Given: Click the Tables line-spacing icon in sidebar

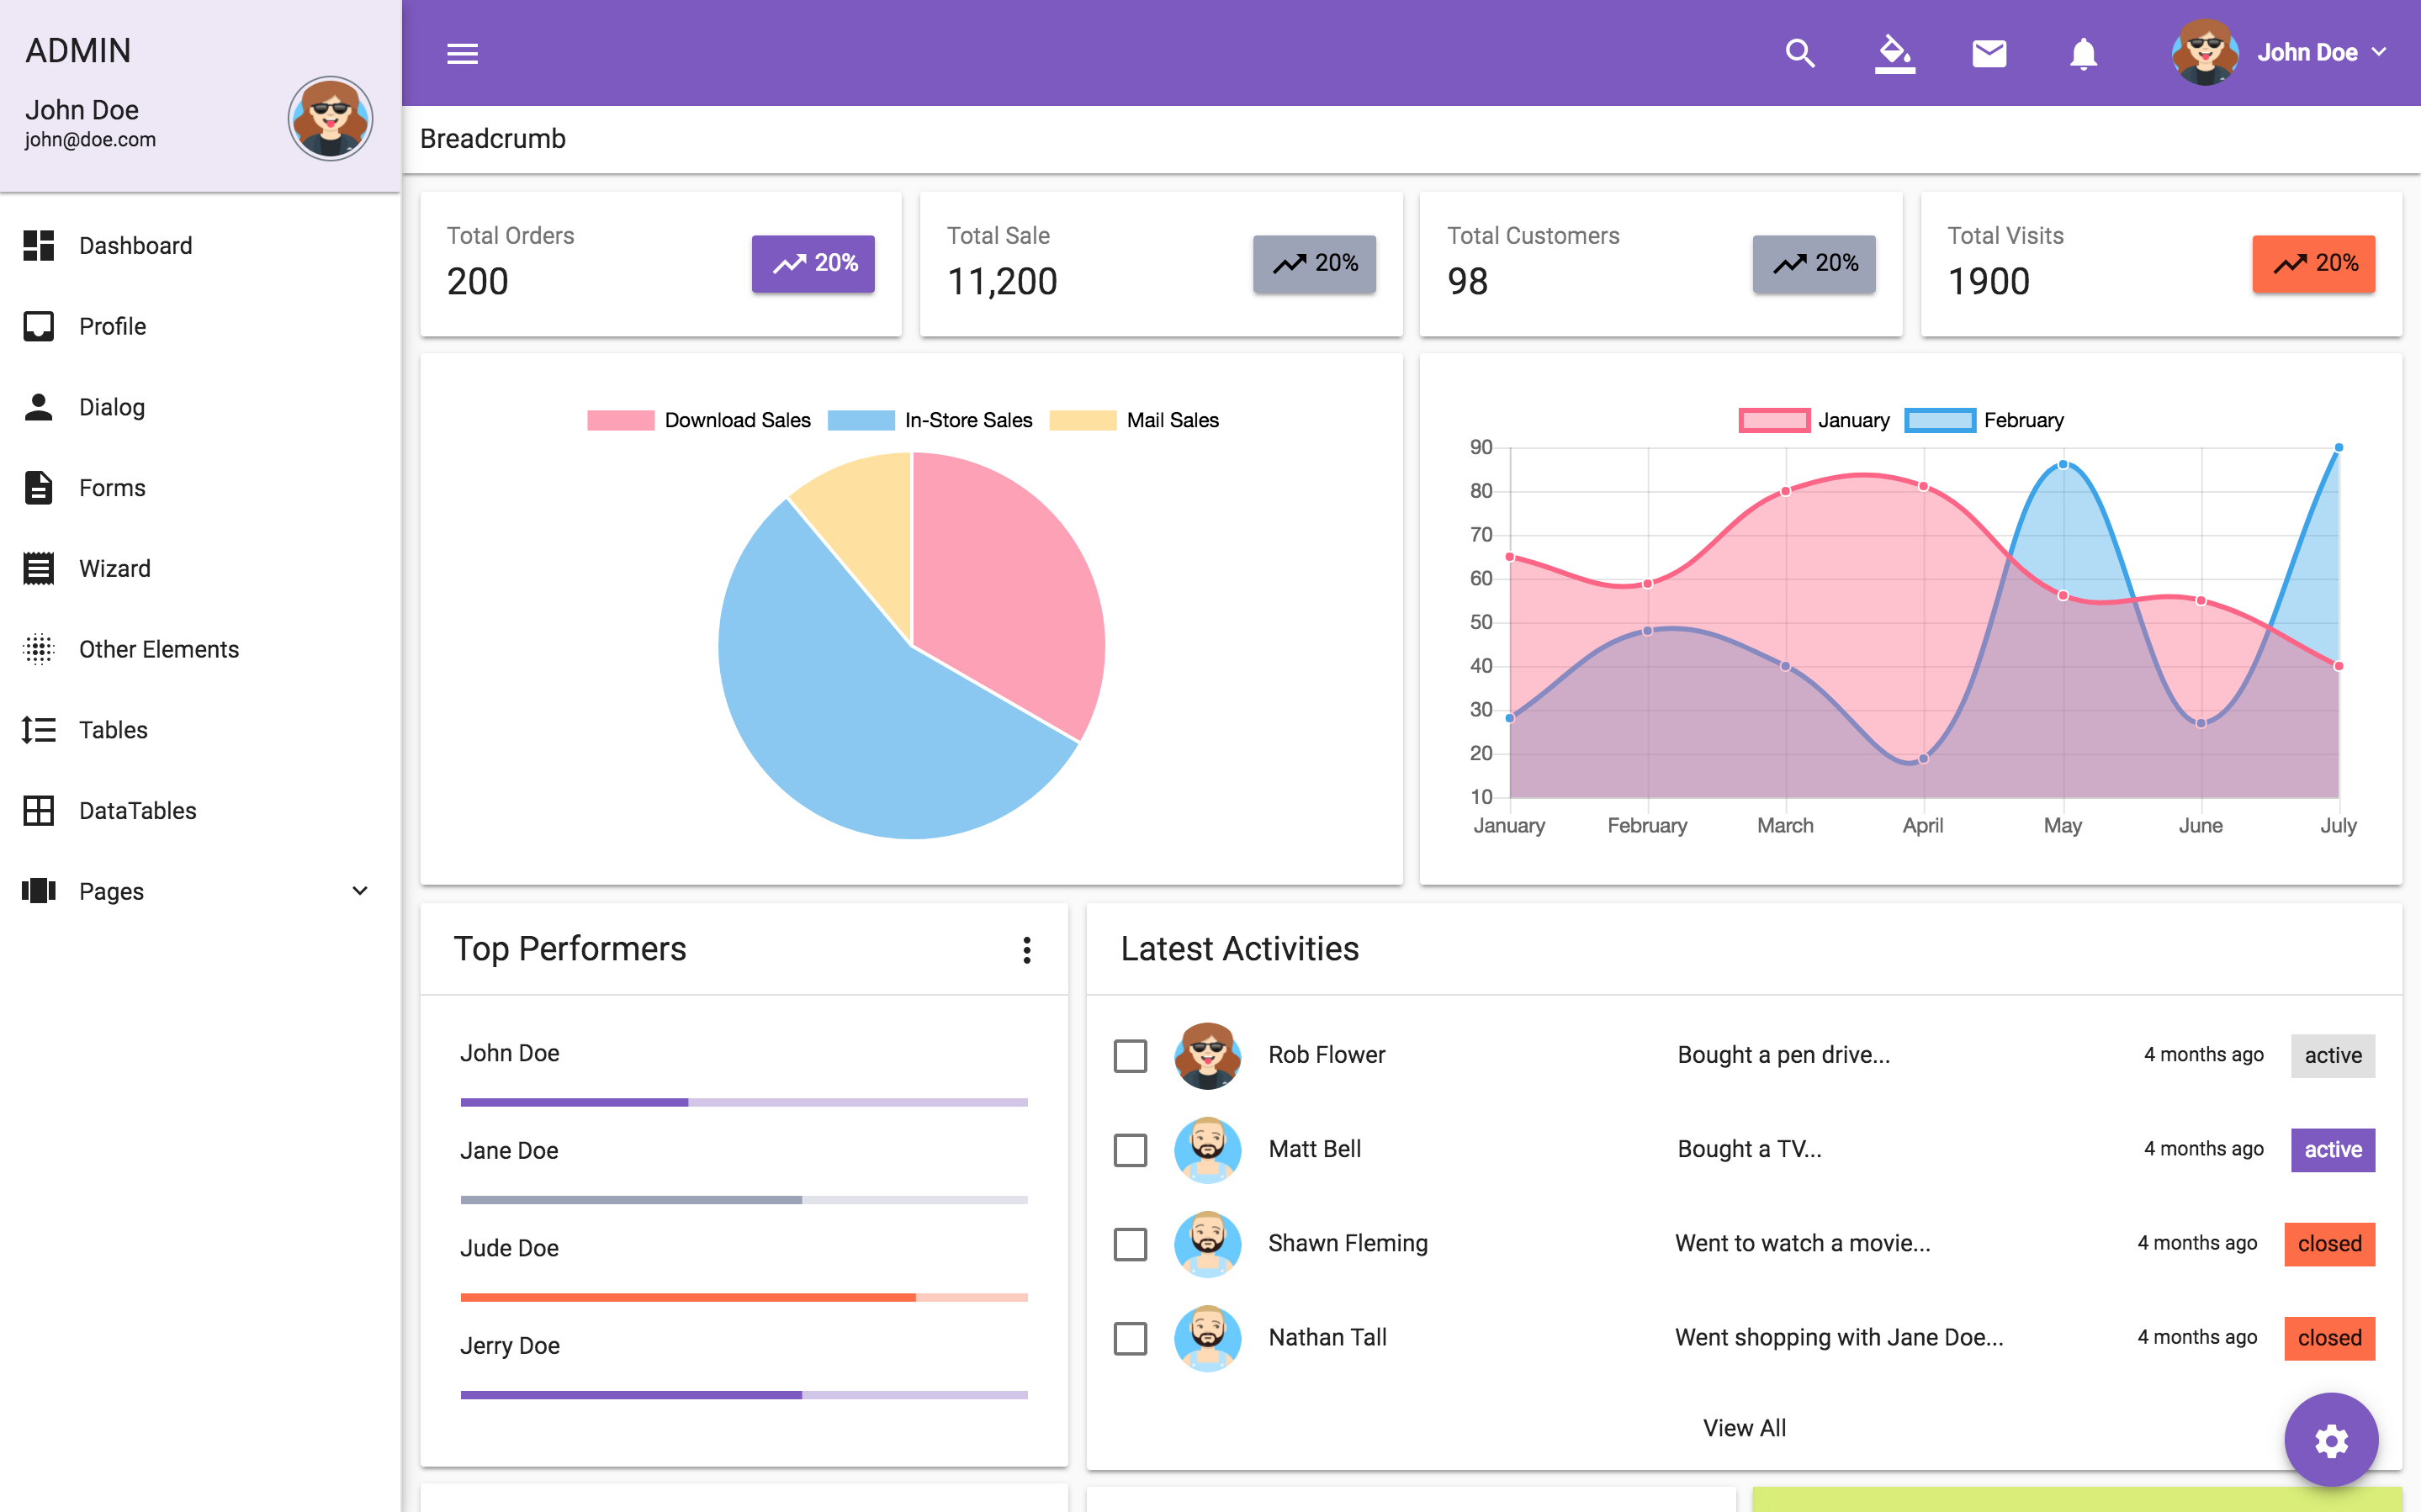Looking at the screenshot, I should tap(39, 730).
